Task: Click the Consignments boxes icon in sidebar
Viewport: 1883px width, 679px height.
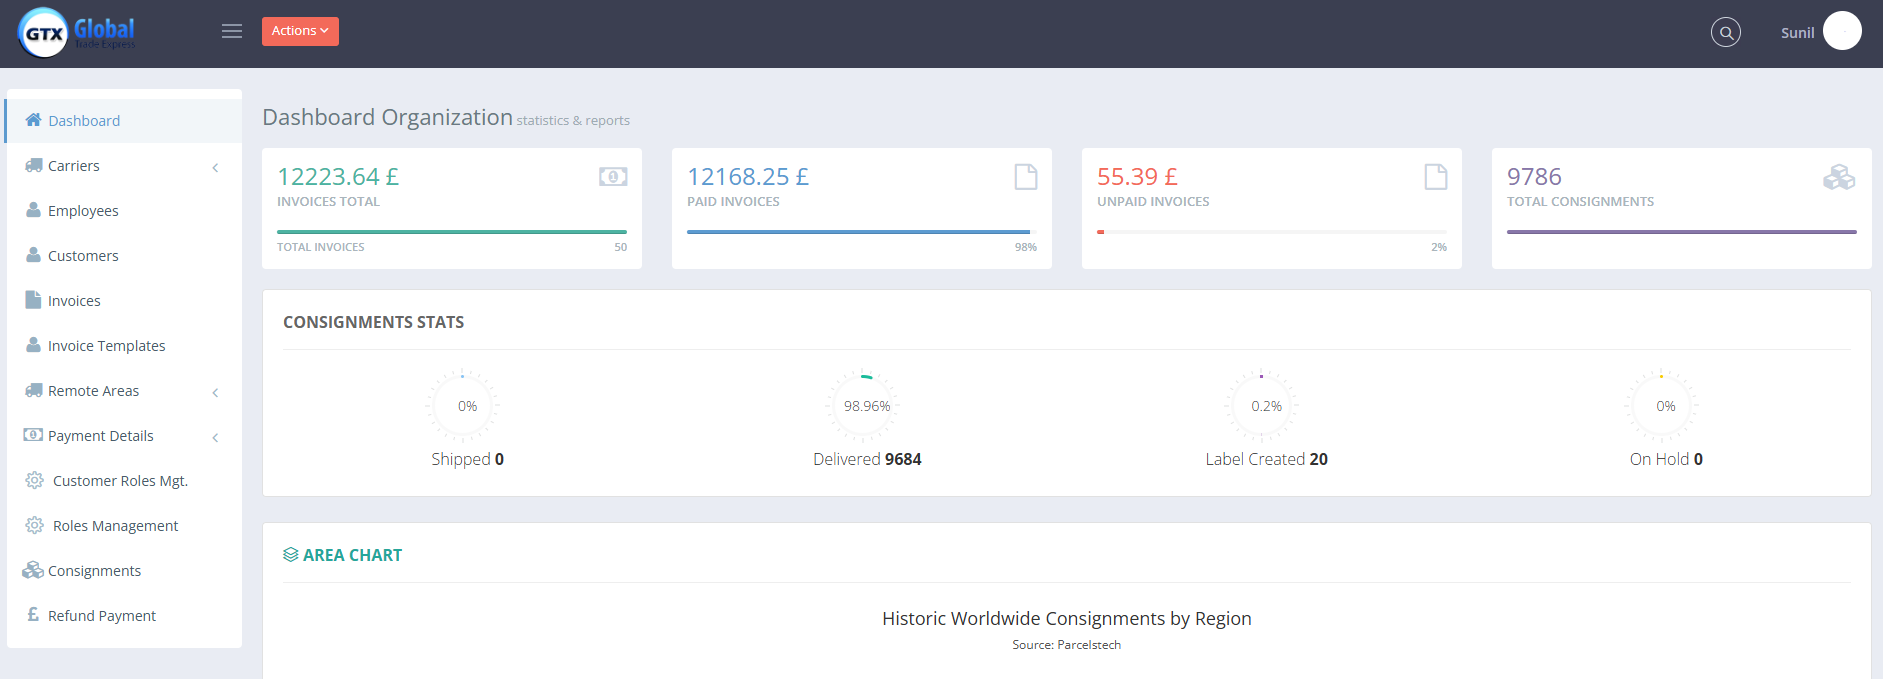Action: (x=33, y=570)
